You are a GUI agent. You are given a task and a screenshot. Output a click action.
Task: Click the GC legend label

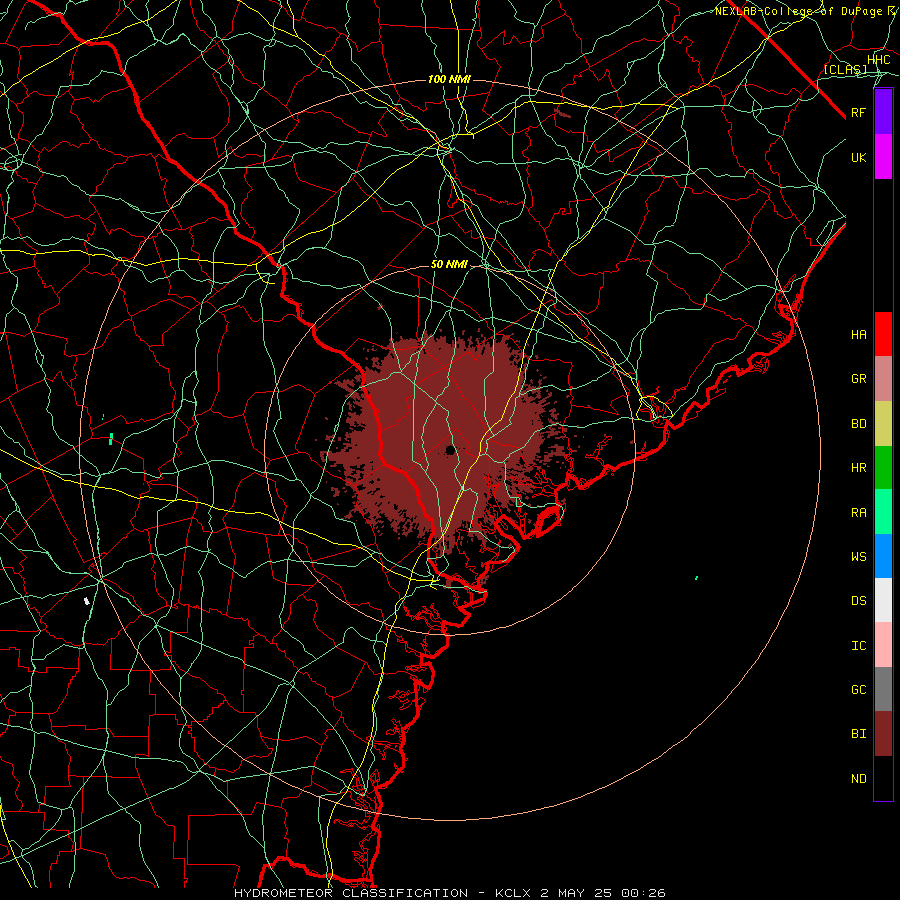click(858, 690)
